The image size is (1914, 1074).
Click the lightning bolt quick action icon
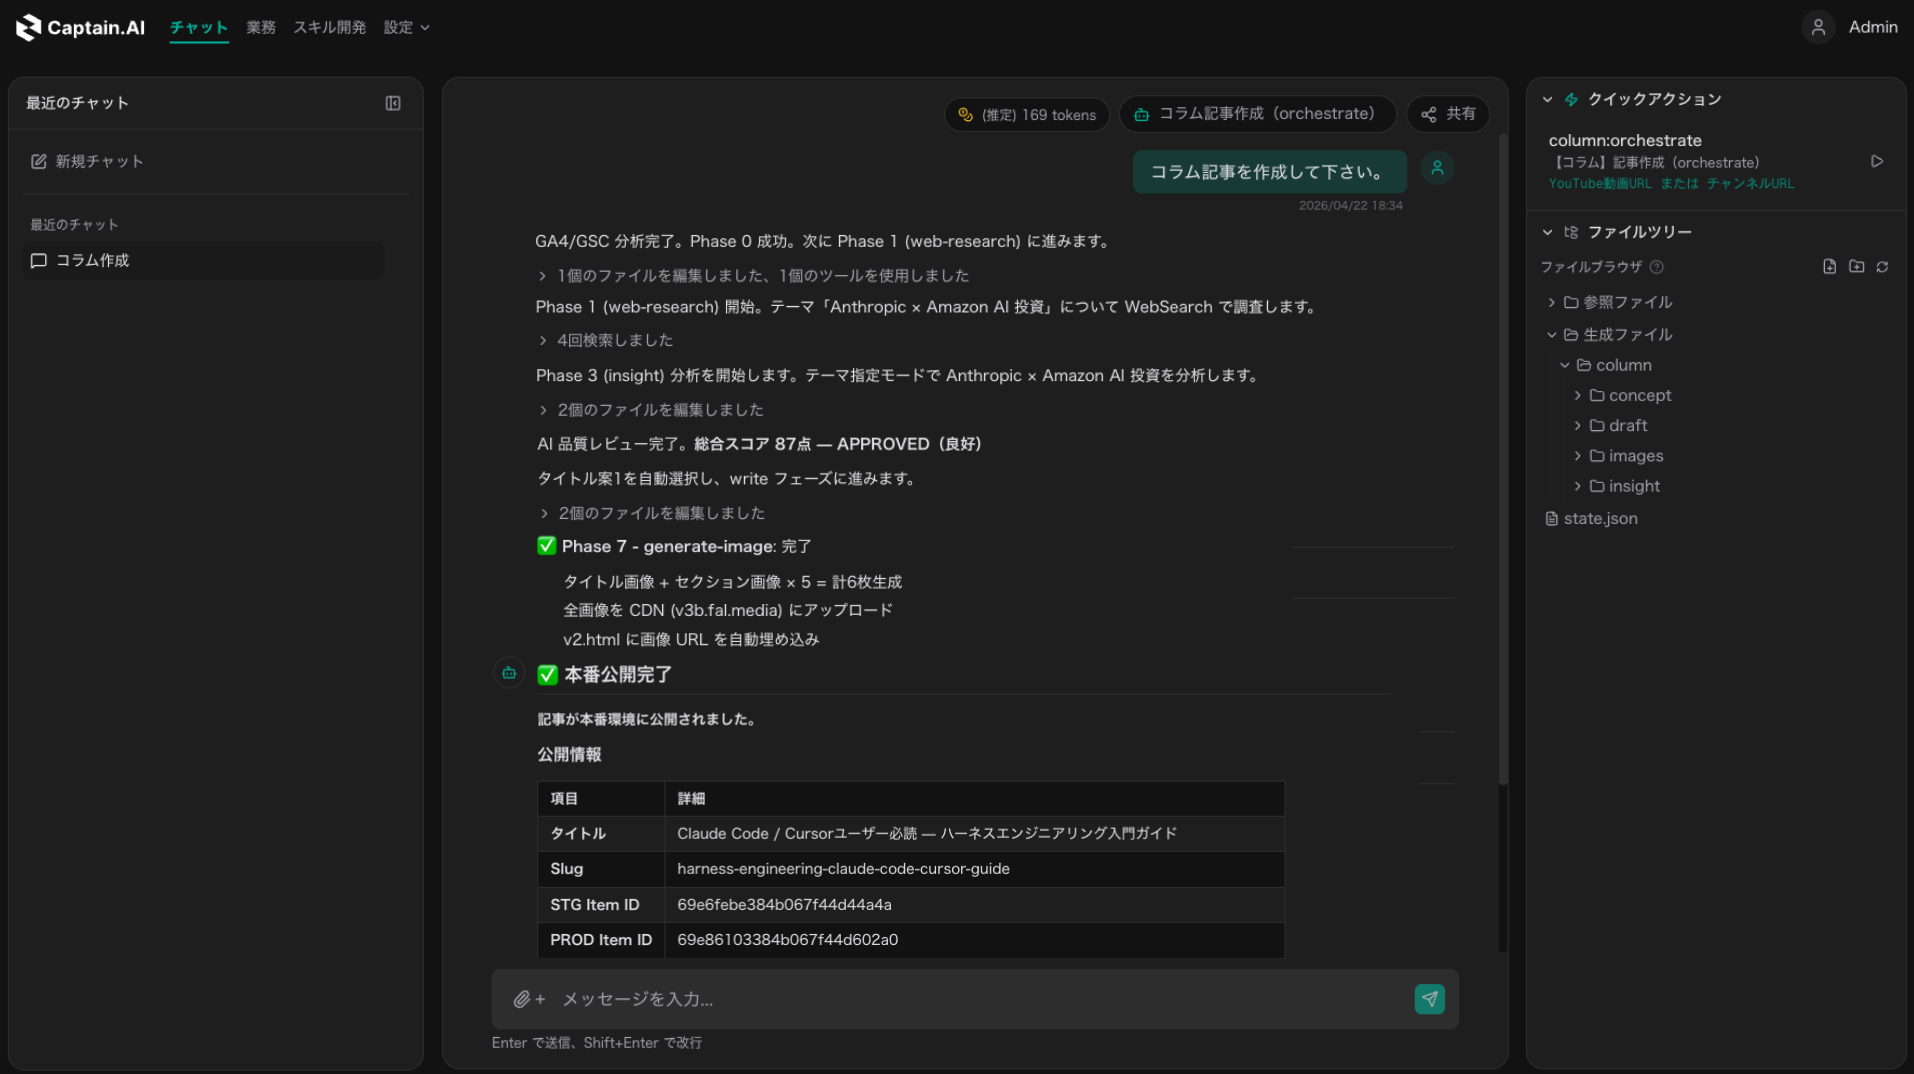[1571, 99]
